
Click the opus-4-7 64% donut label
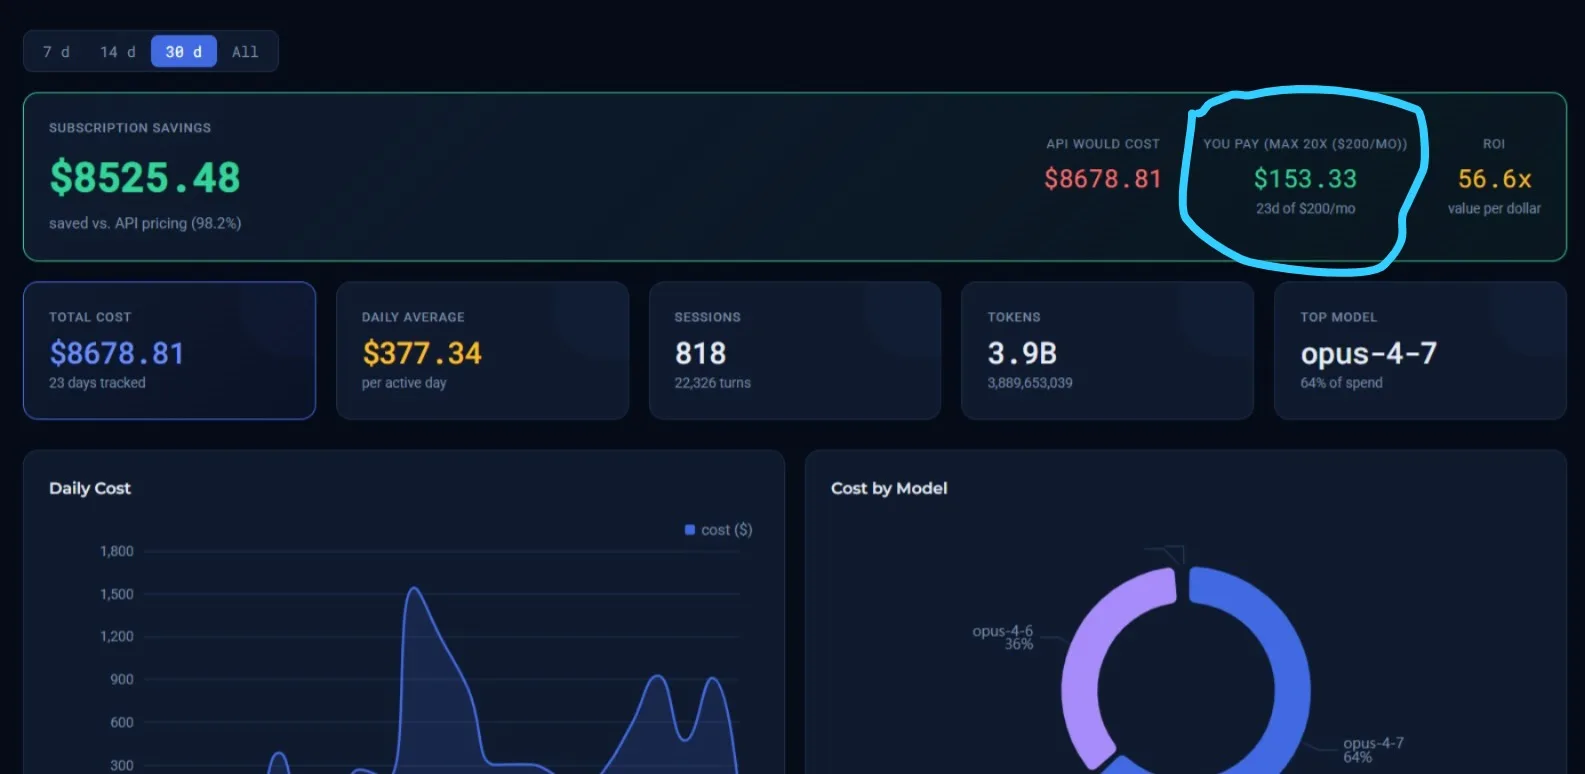(x=1373, y=750)
